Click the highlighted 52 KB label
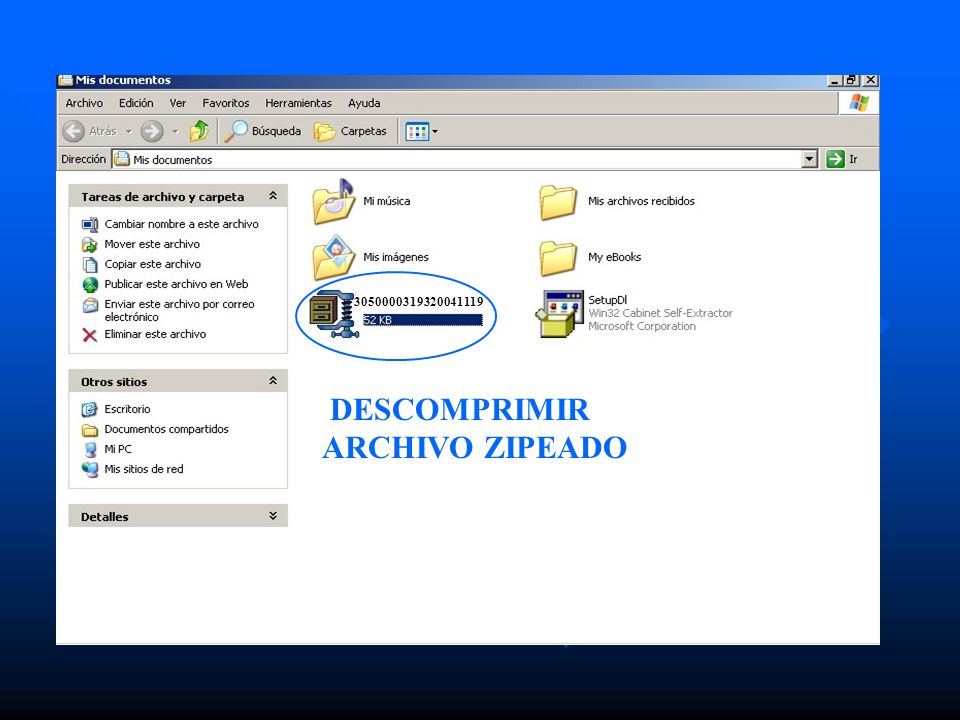Viewport: 960px width, 720px height. pyautogui.click(x=422, y=320)
